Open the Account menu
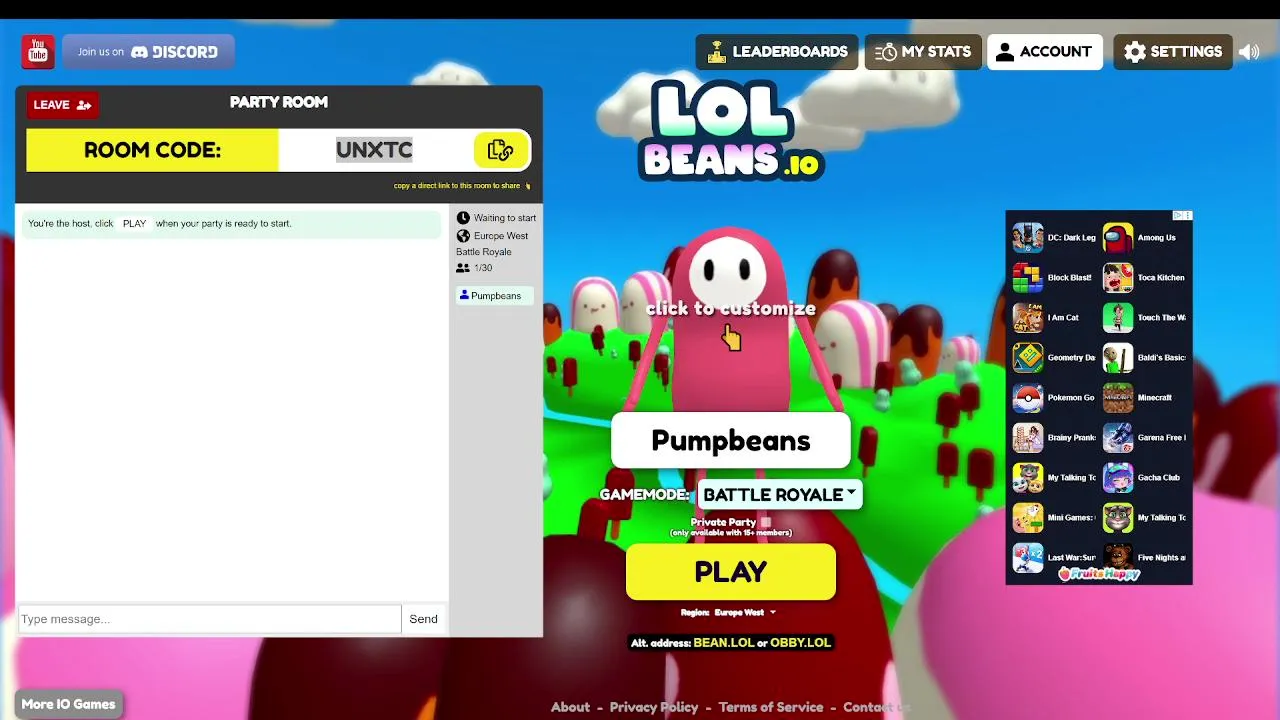Viewport: 1280px width, 720px height. click(x=1045, y=52)
